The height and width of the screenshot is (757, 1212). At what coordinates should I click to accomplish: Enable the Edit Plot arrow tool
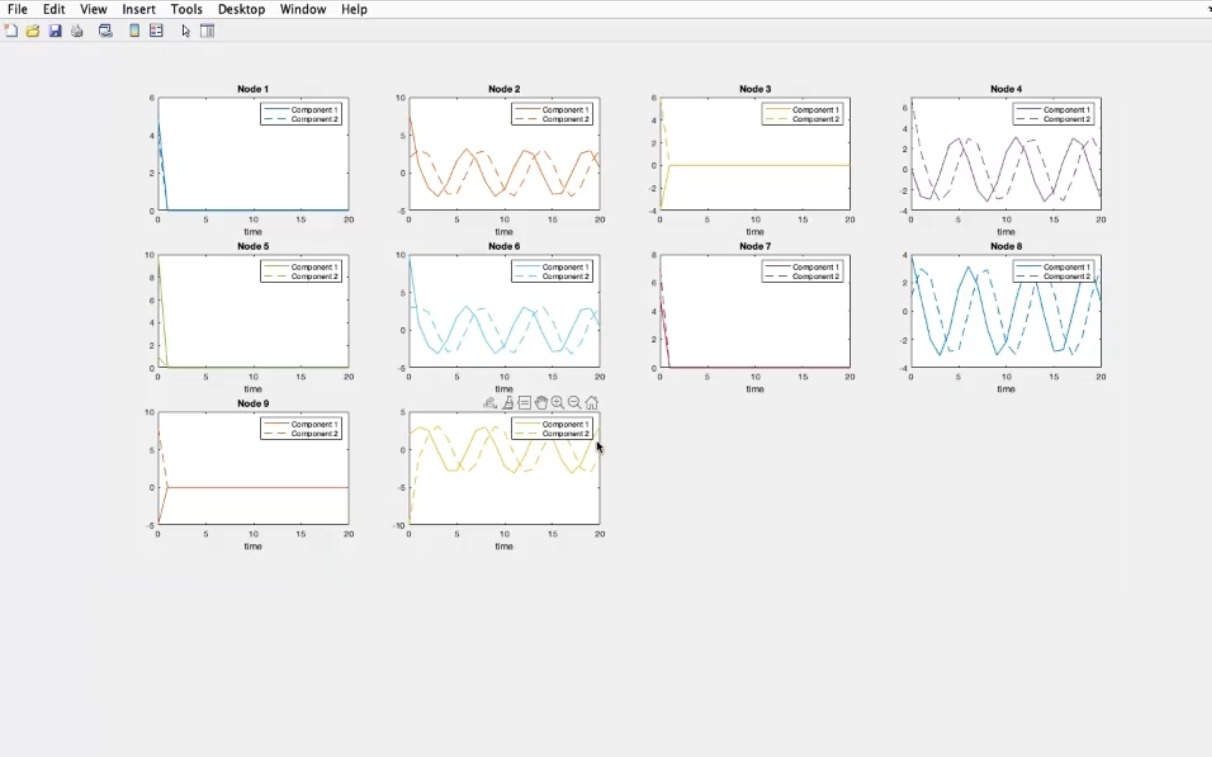click(186, 31)
